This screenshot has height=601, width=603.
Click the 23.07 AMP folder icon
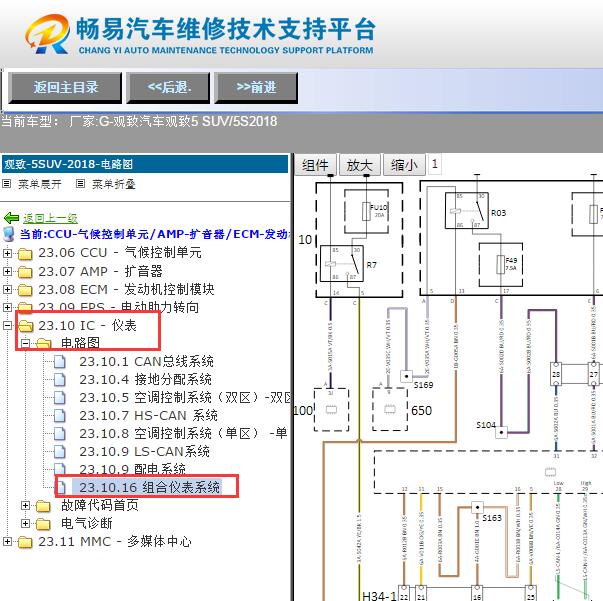pyautogui.click(x=25, y=271)
